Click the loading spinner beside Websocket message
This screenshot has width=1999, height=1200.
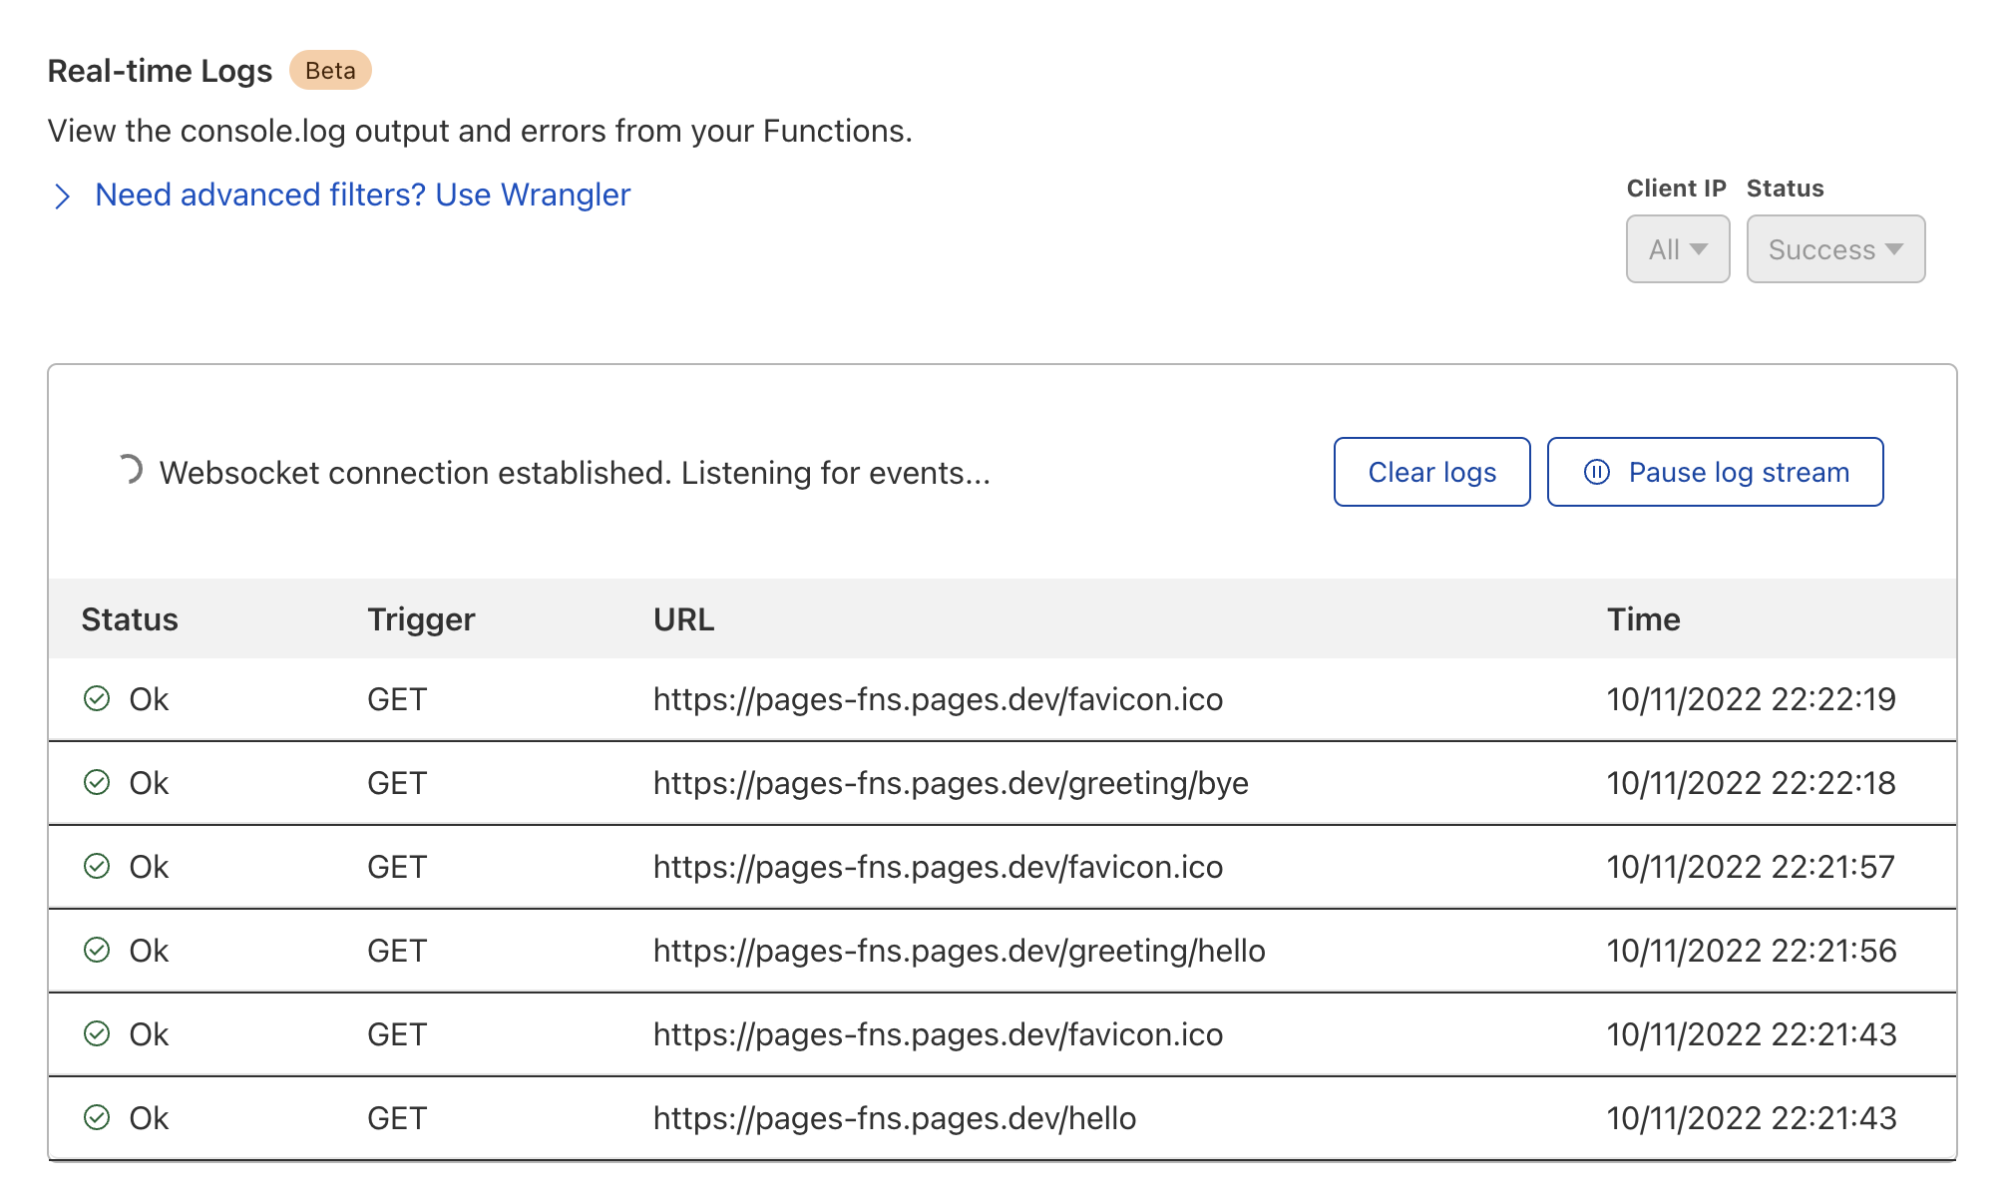pyautogui.click(x=129, y=470)
